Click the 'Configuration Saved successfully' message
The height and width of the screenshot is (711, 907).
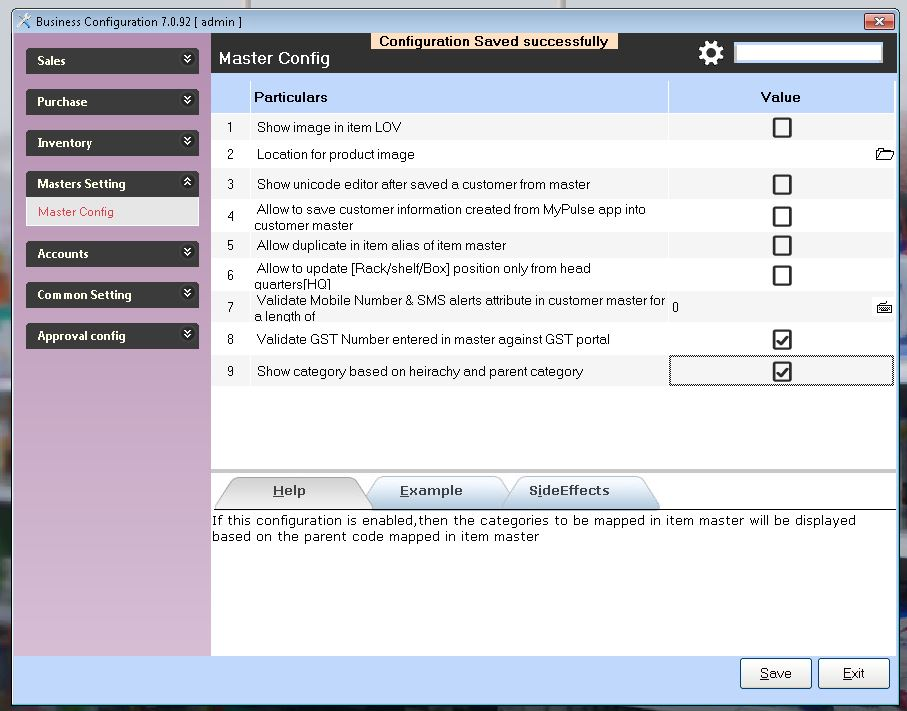pyautogui.click(x=493, y=41)
